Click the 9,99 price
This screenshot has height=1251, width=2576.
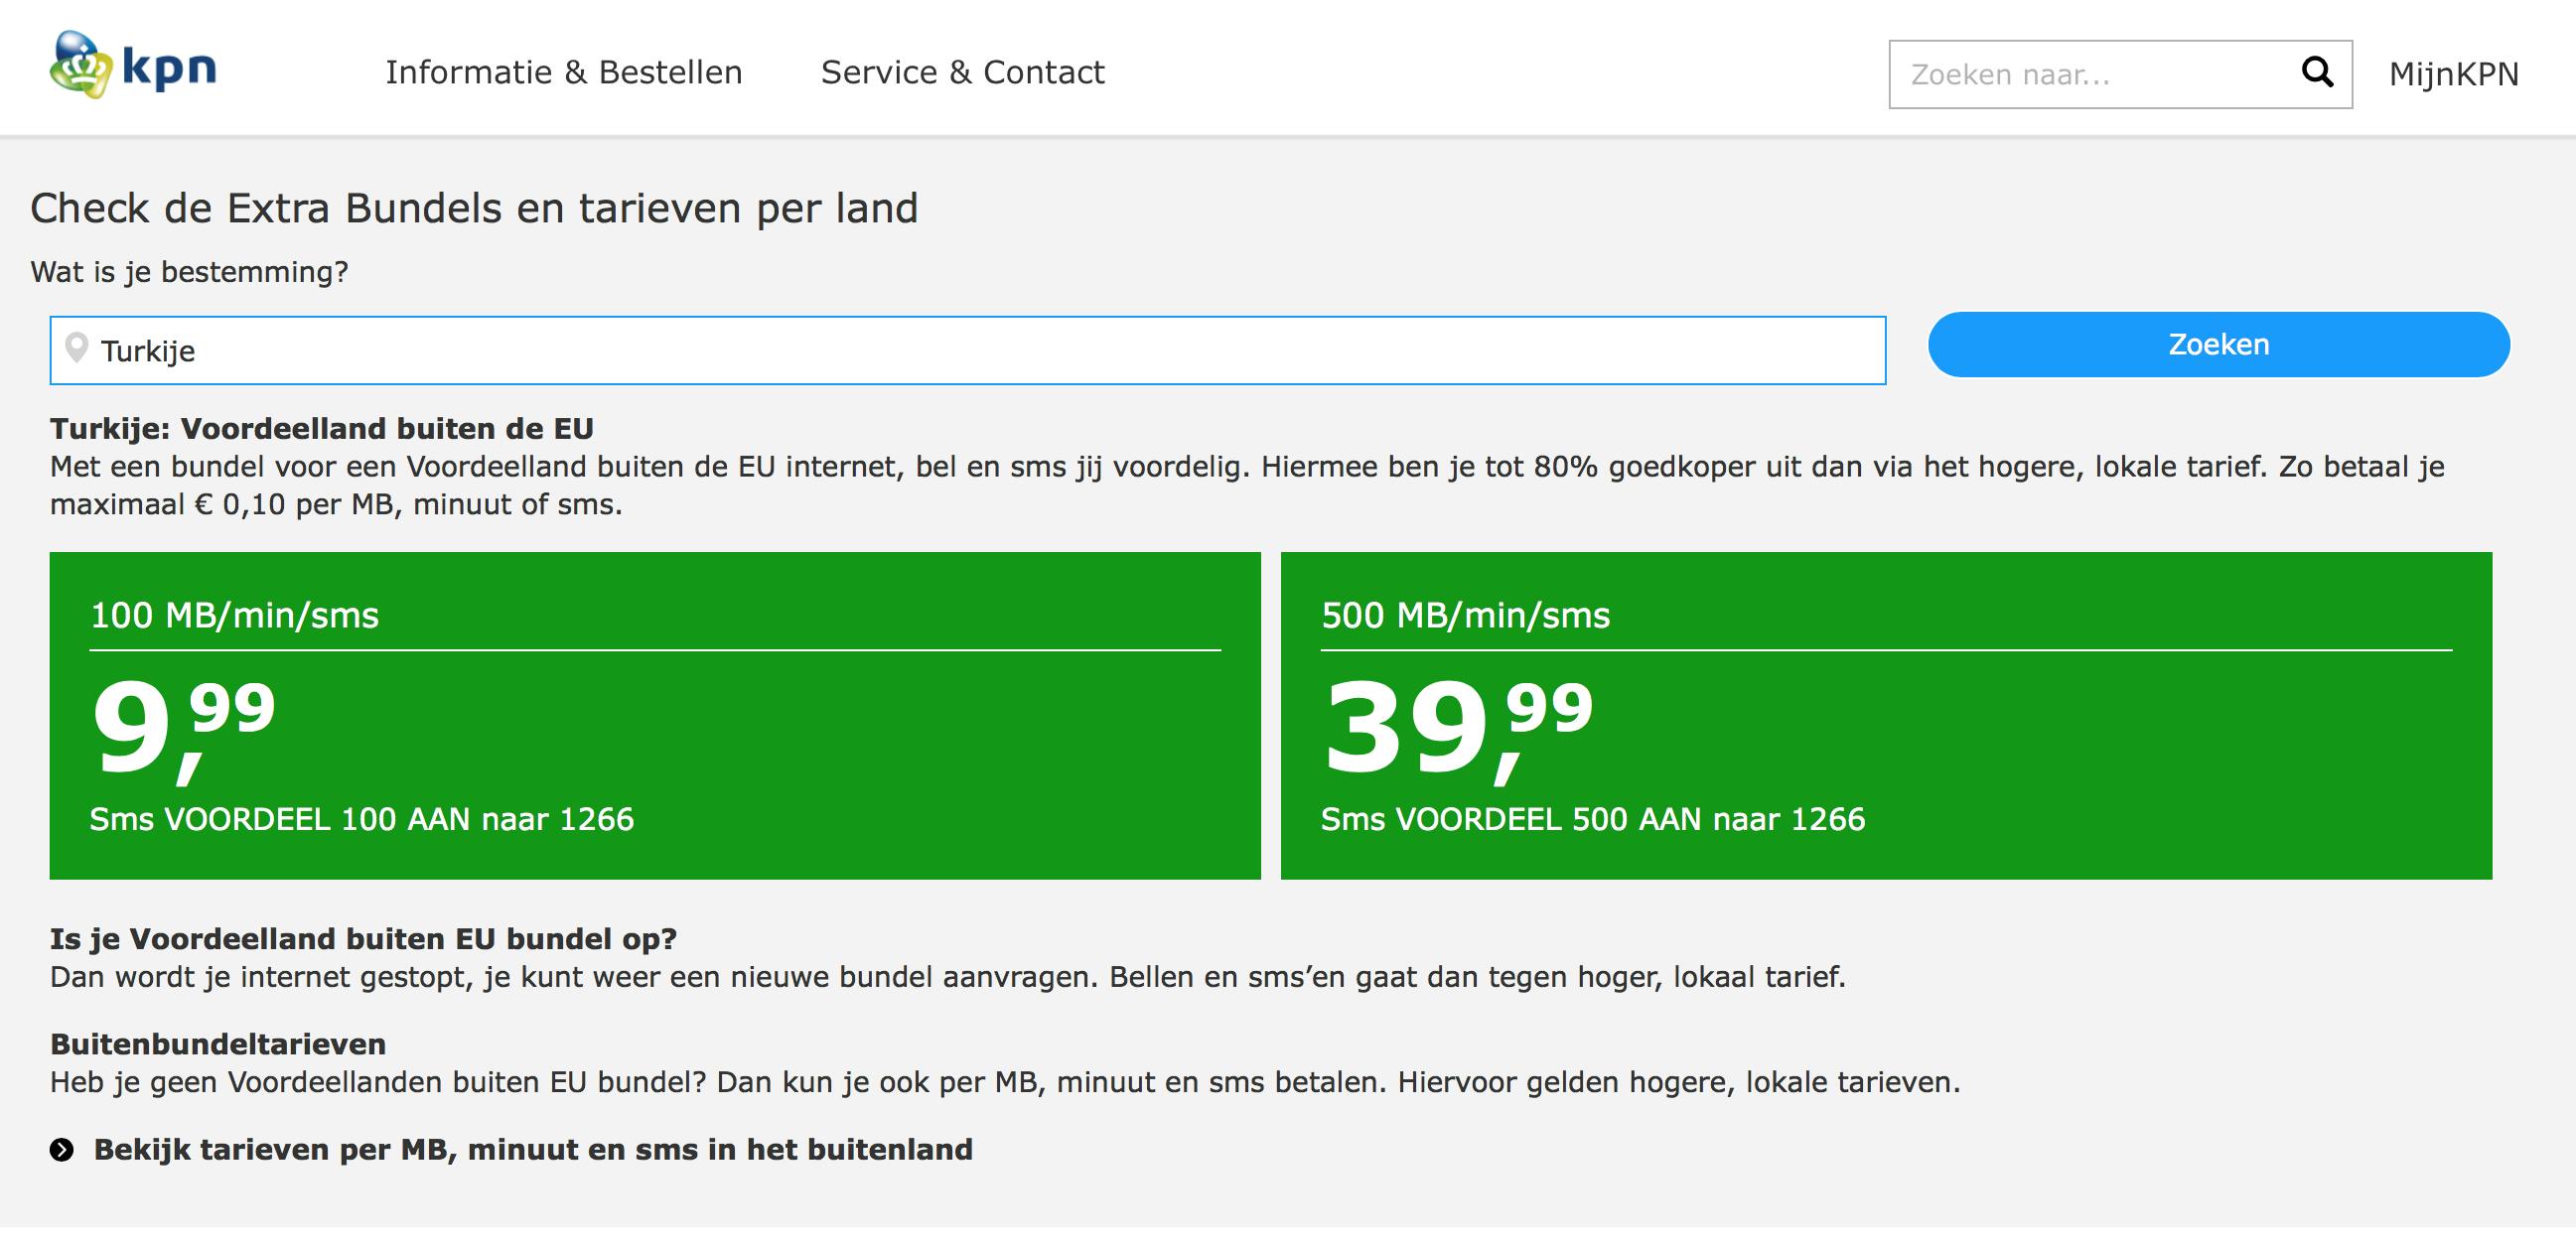point(182,727)
